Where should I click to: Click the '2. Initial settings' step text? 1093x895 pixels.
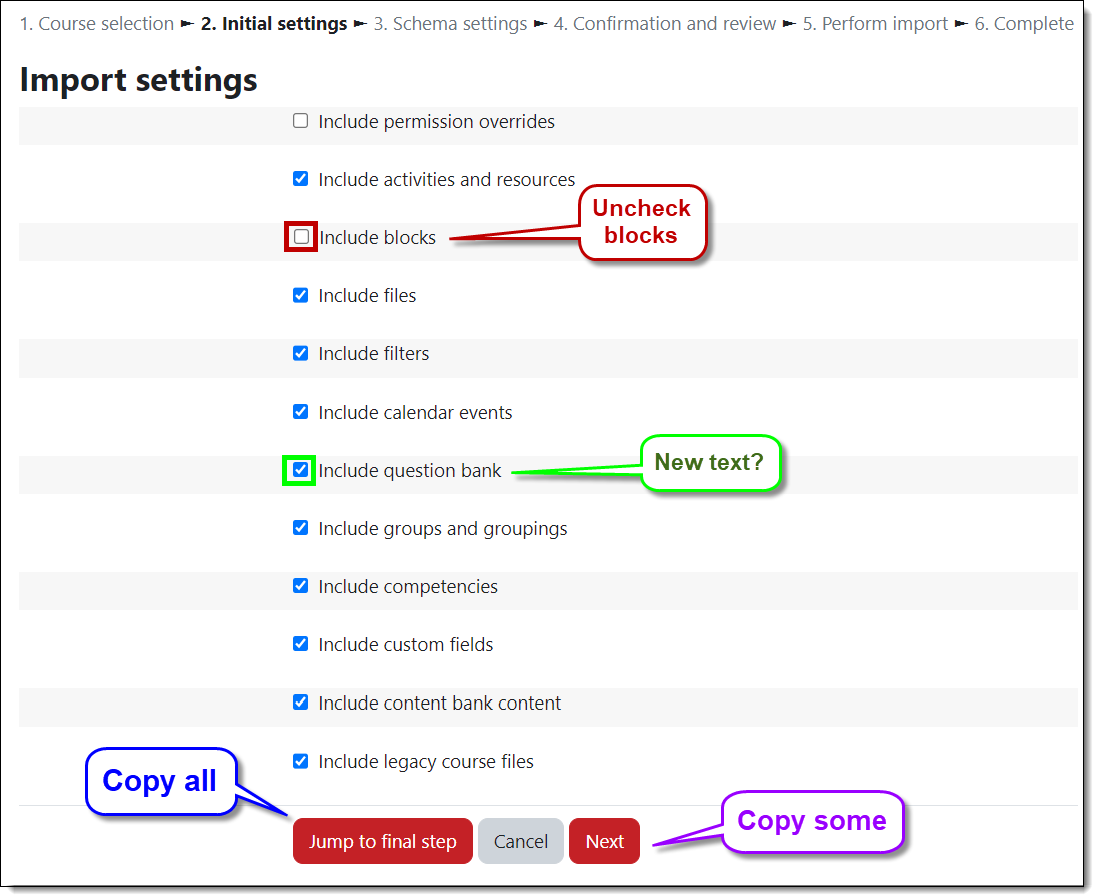point(274,24)
